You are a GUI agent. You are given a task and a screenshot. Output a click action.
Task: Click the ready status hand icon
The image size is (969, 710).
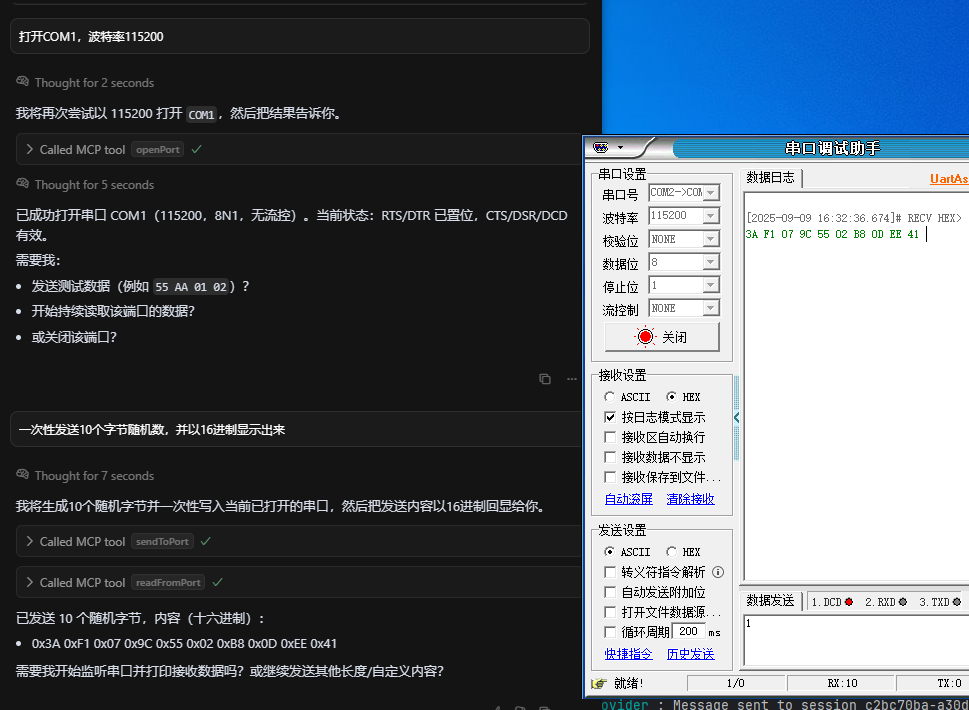click(599, 683)
